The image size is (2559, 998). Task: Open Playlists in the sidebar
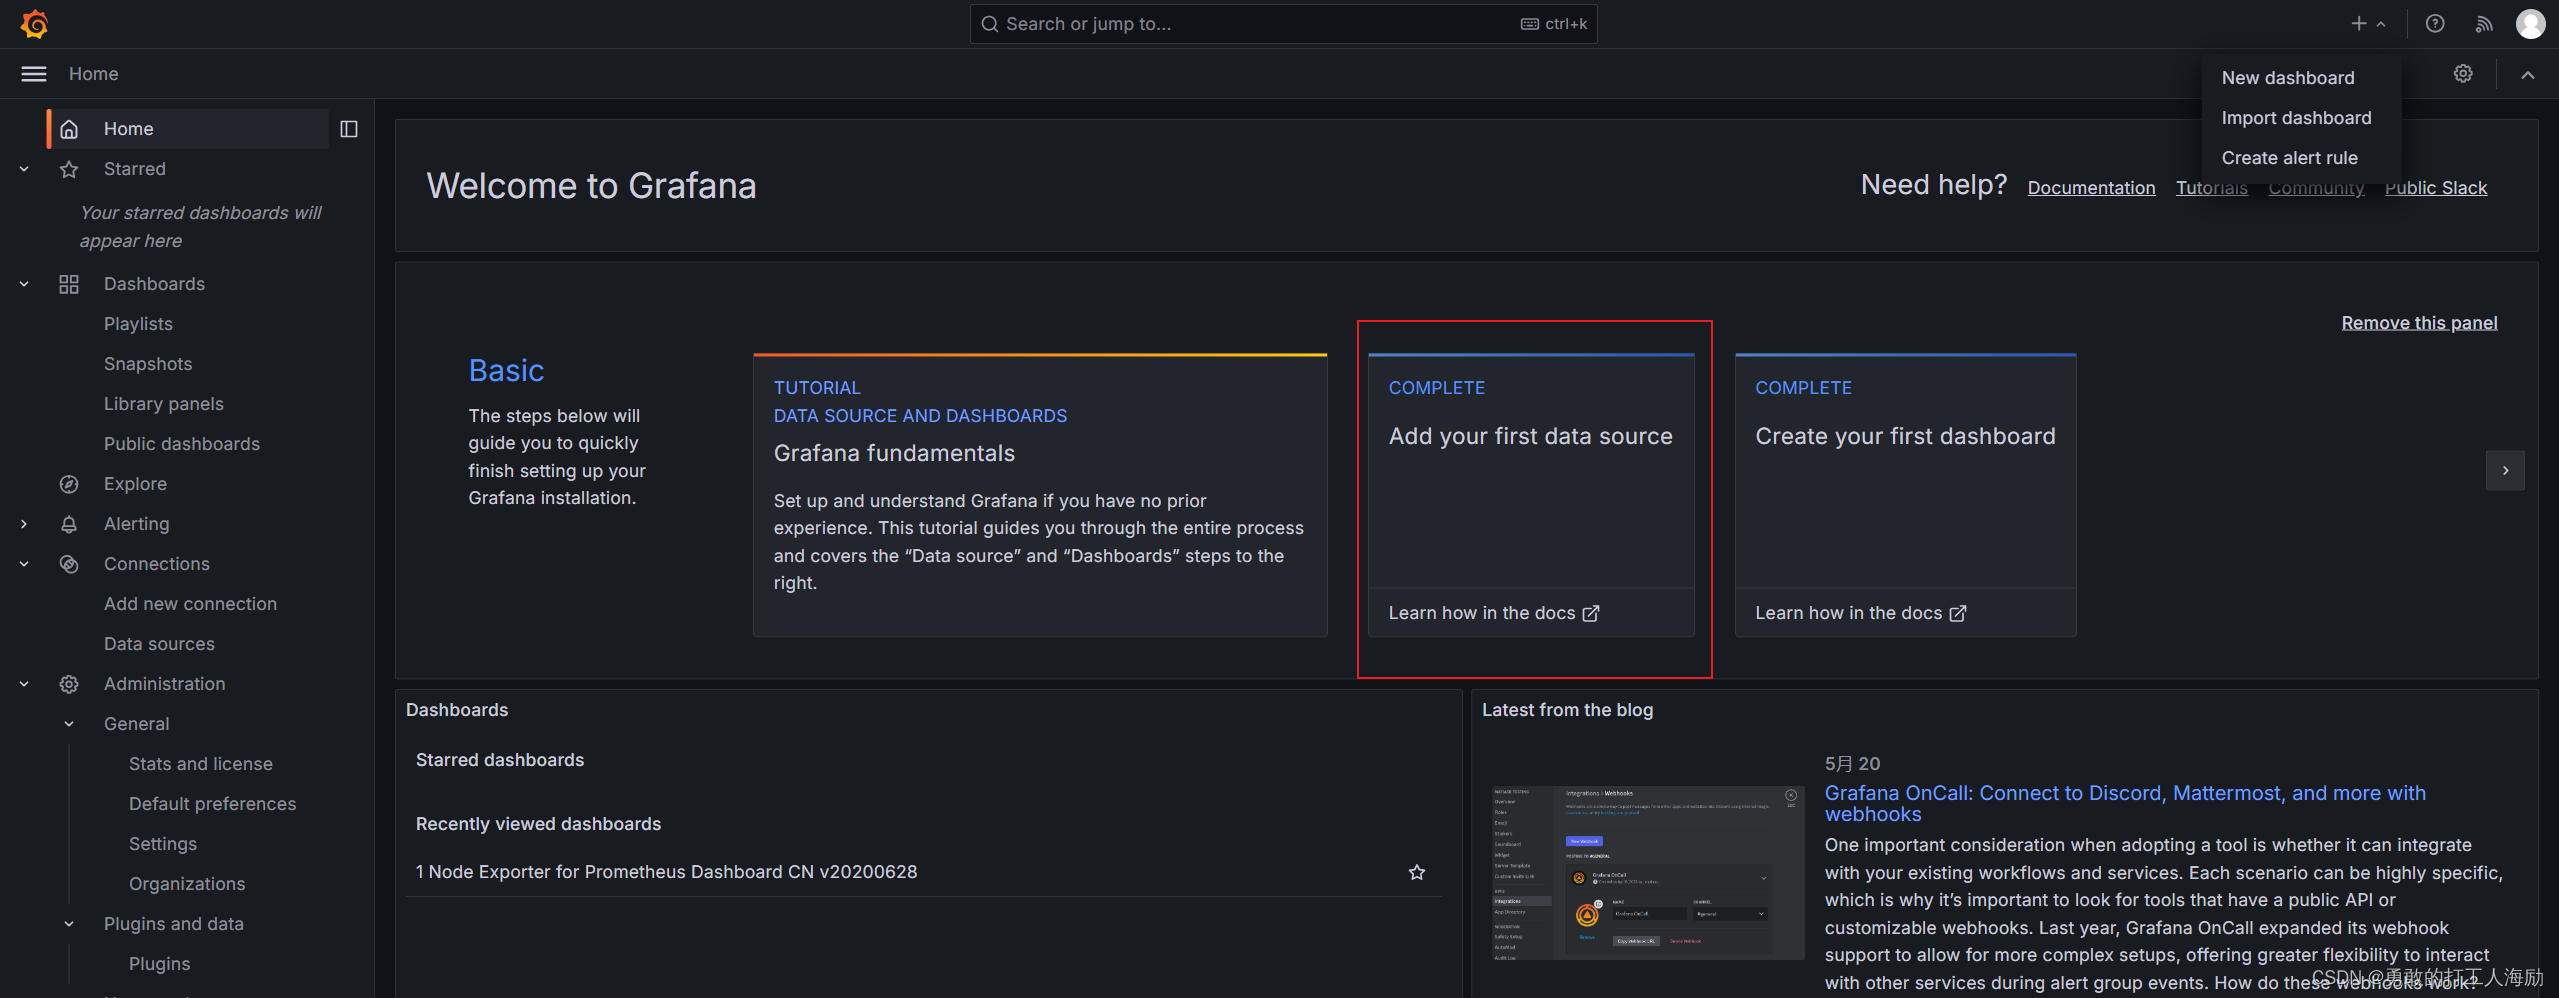[138, 324]
